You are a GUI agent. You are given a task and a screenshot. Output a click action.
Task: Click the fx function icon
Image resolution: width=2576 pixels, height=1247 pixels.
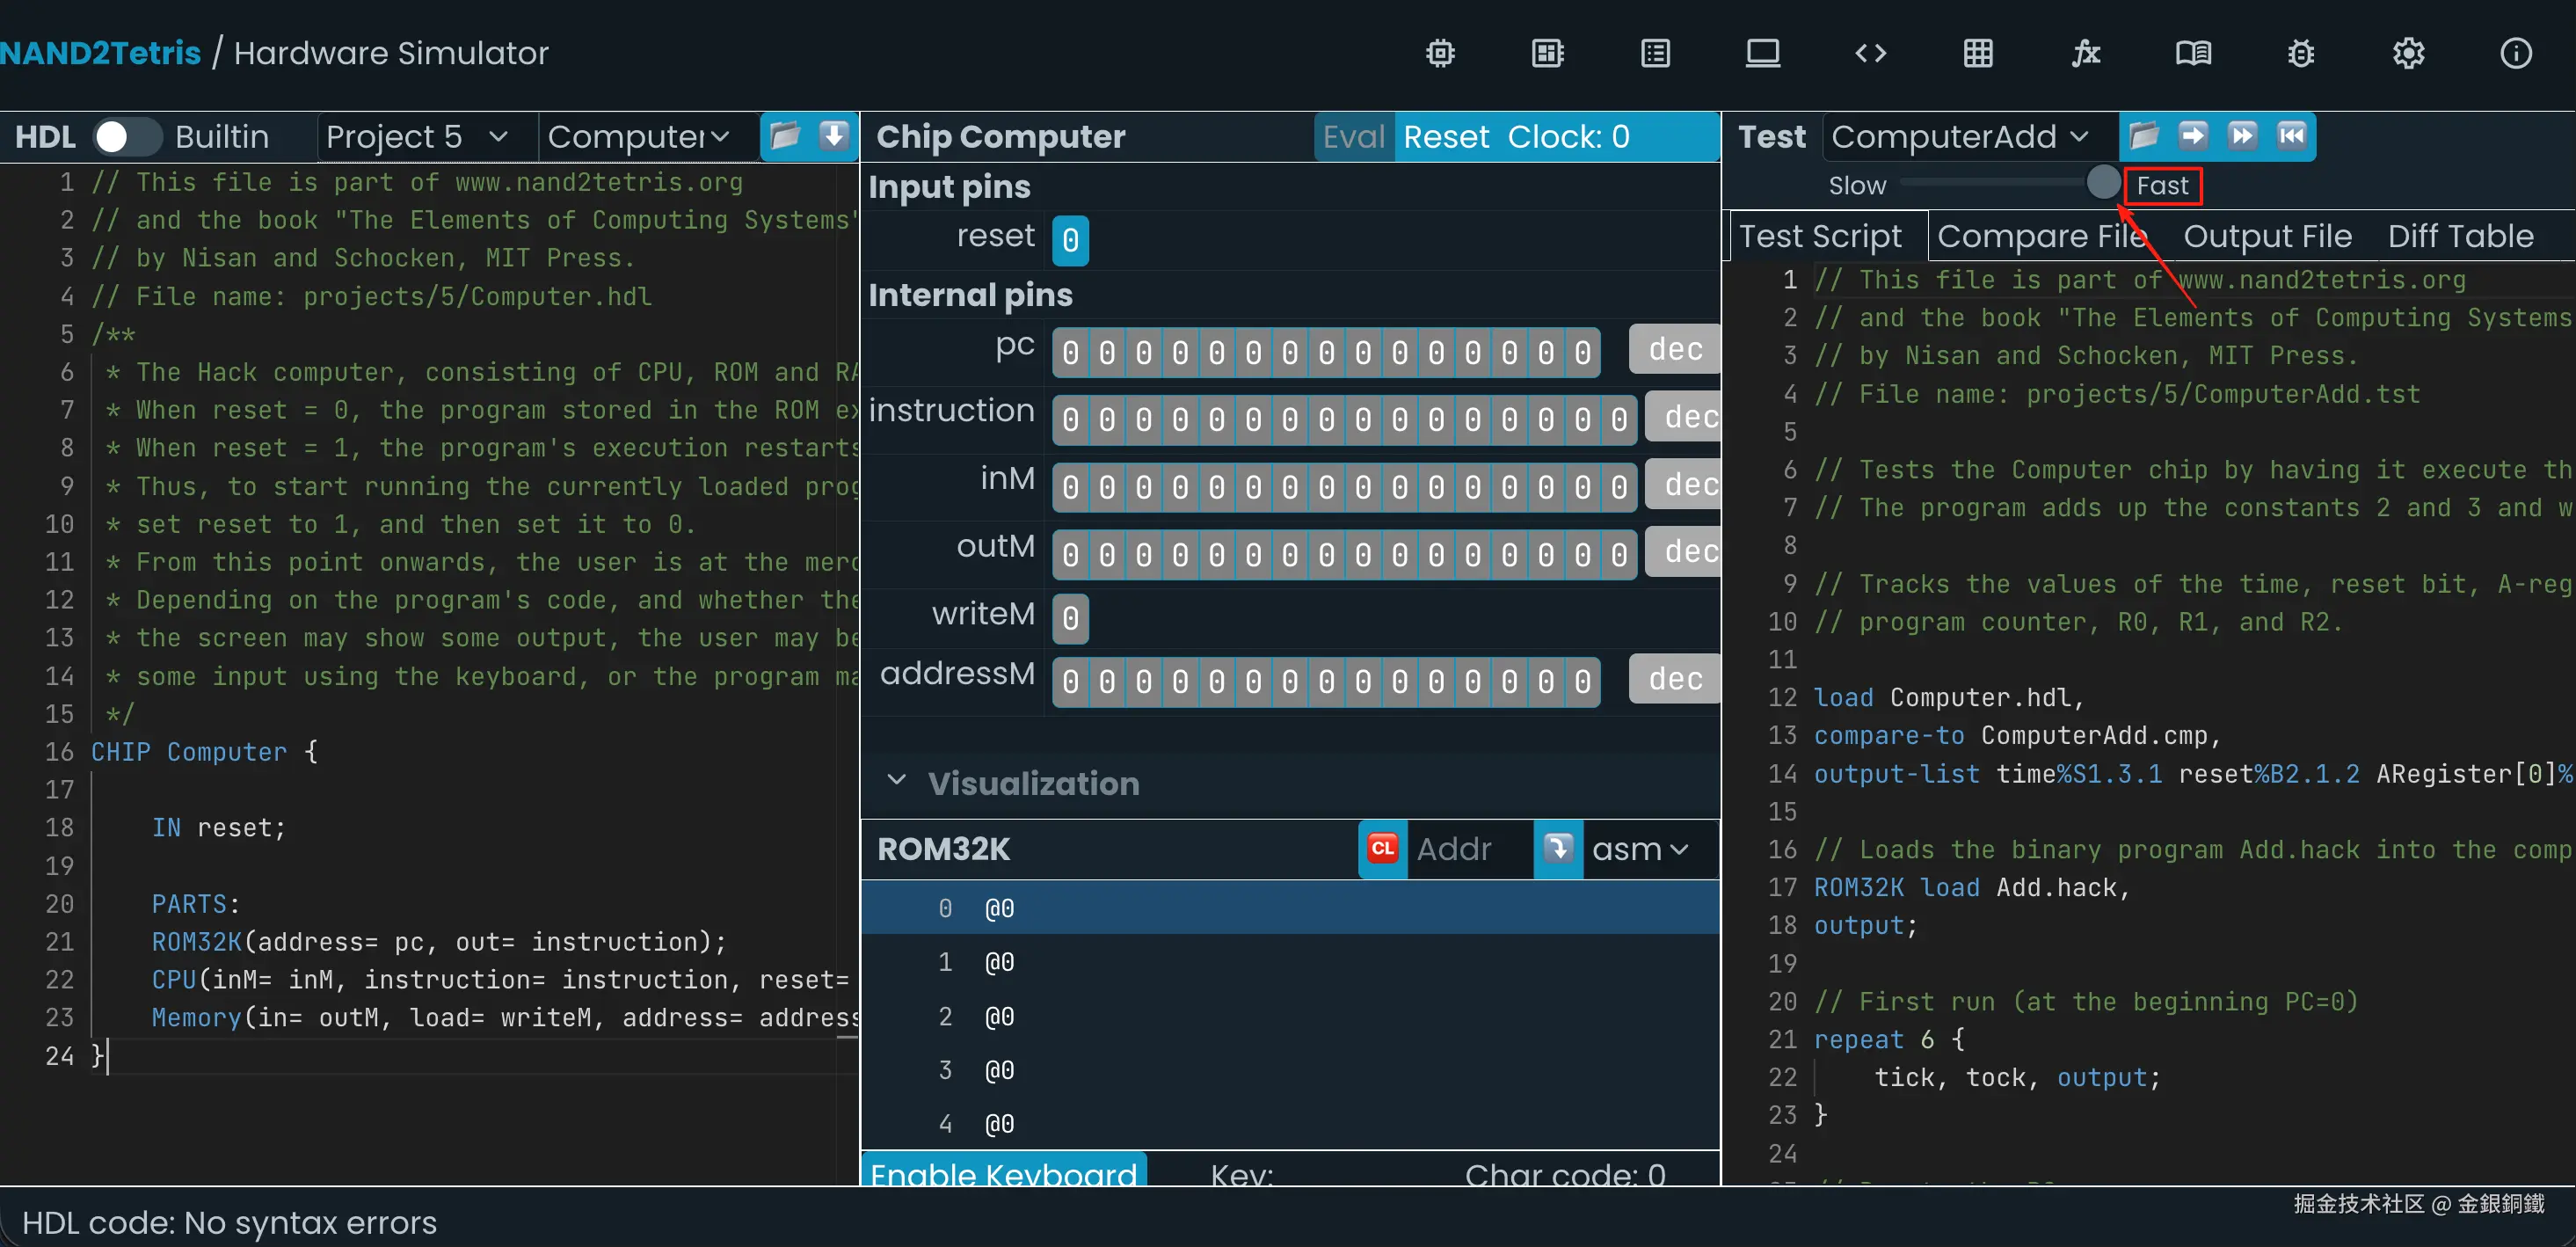click(2085, 53)
